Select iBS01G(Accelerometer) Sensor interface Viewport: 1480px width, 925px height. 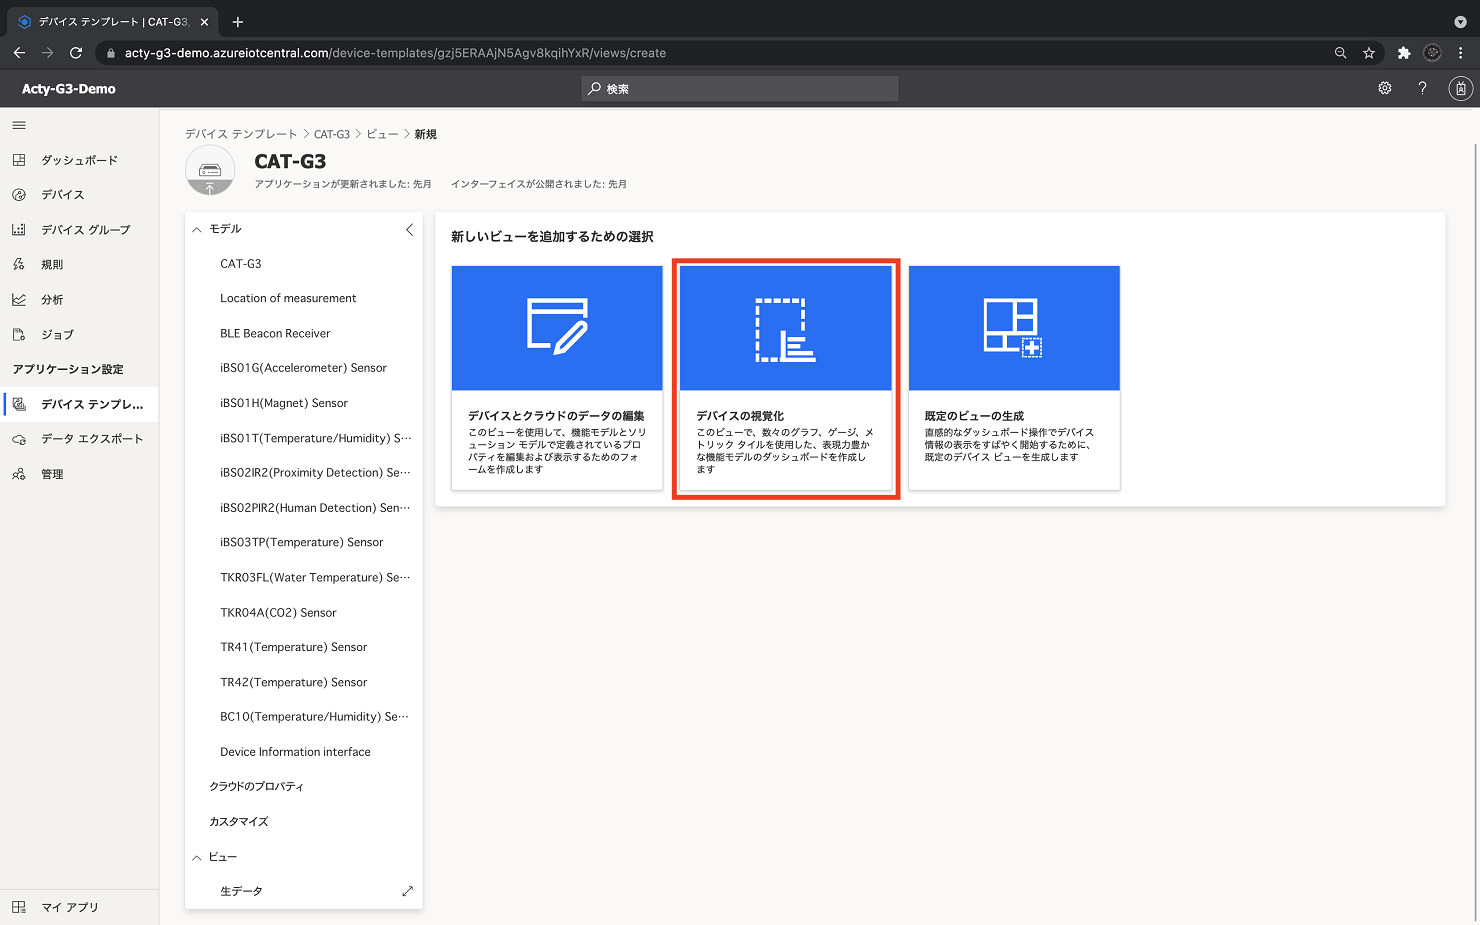pyautogui.click(x=304, y=368)
